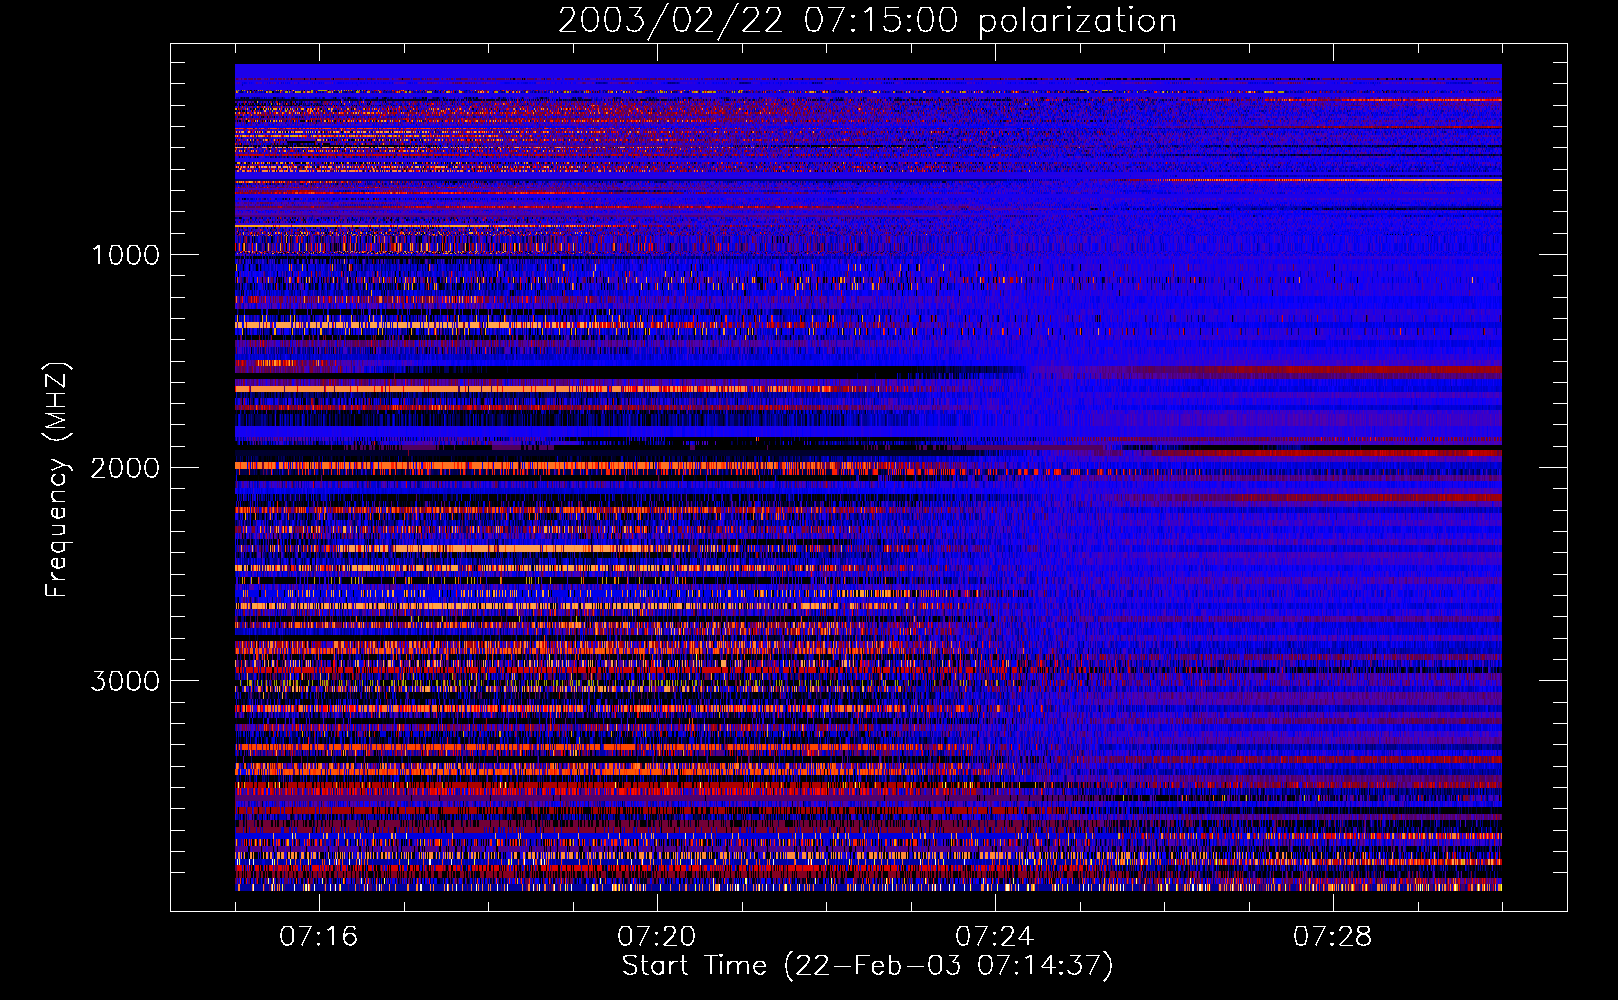Click the 'Start Time (22-Feb-03 07:14:37)' axis label
Viewport: 1618px width, 1000px height.
pos(867,966)
